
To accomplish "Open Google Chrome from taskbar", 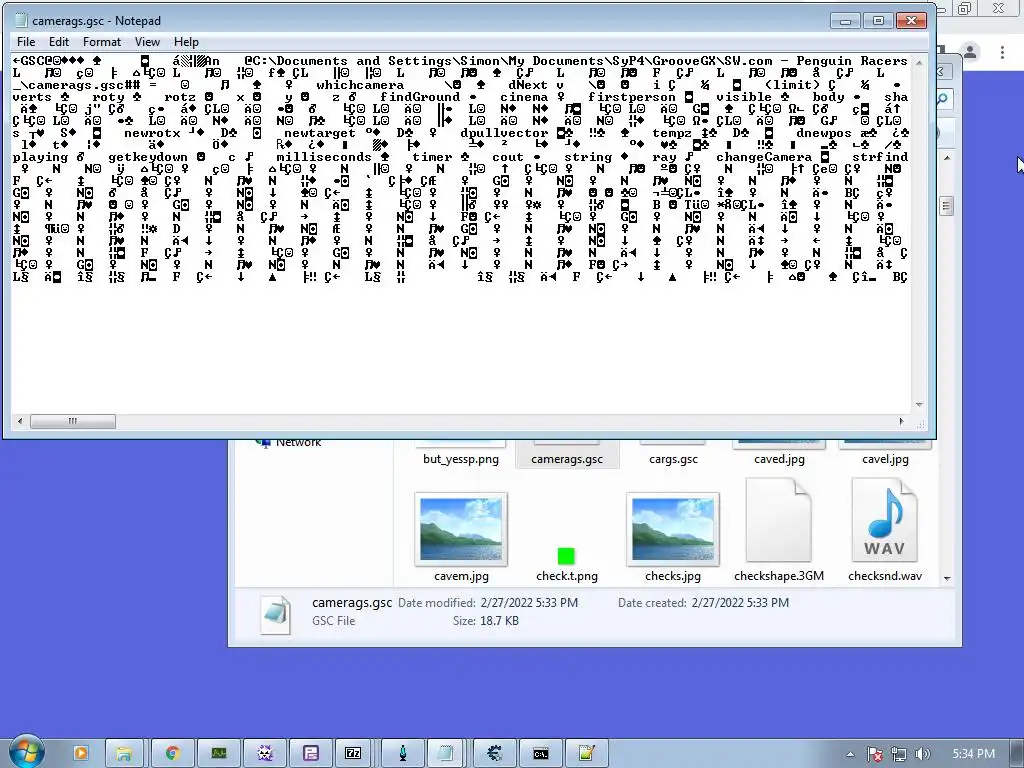I will (x=172, y=753).
